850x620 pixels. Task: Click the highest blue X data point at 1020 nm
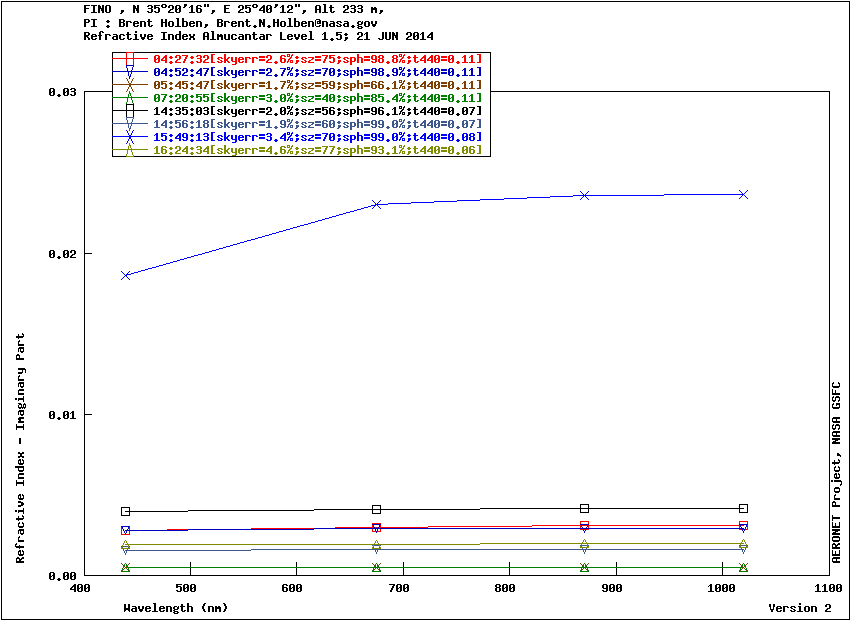(x=743, y=194)
